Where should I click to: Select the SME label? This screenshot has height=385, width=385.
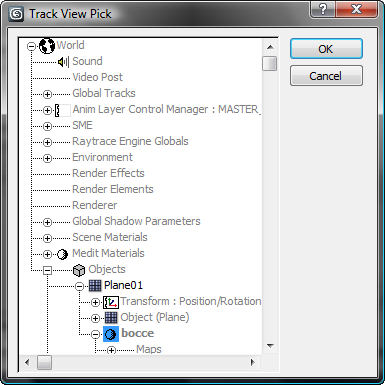click(82, 125)
